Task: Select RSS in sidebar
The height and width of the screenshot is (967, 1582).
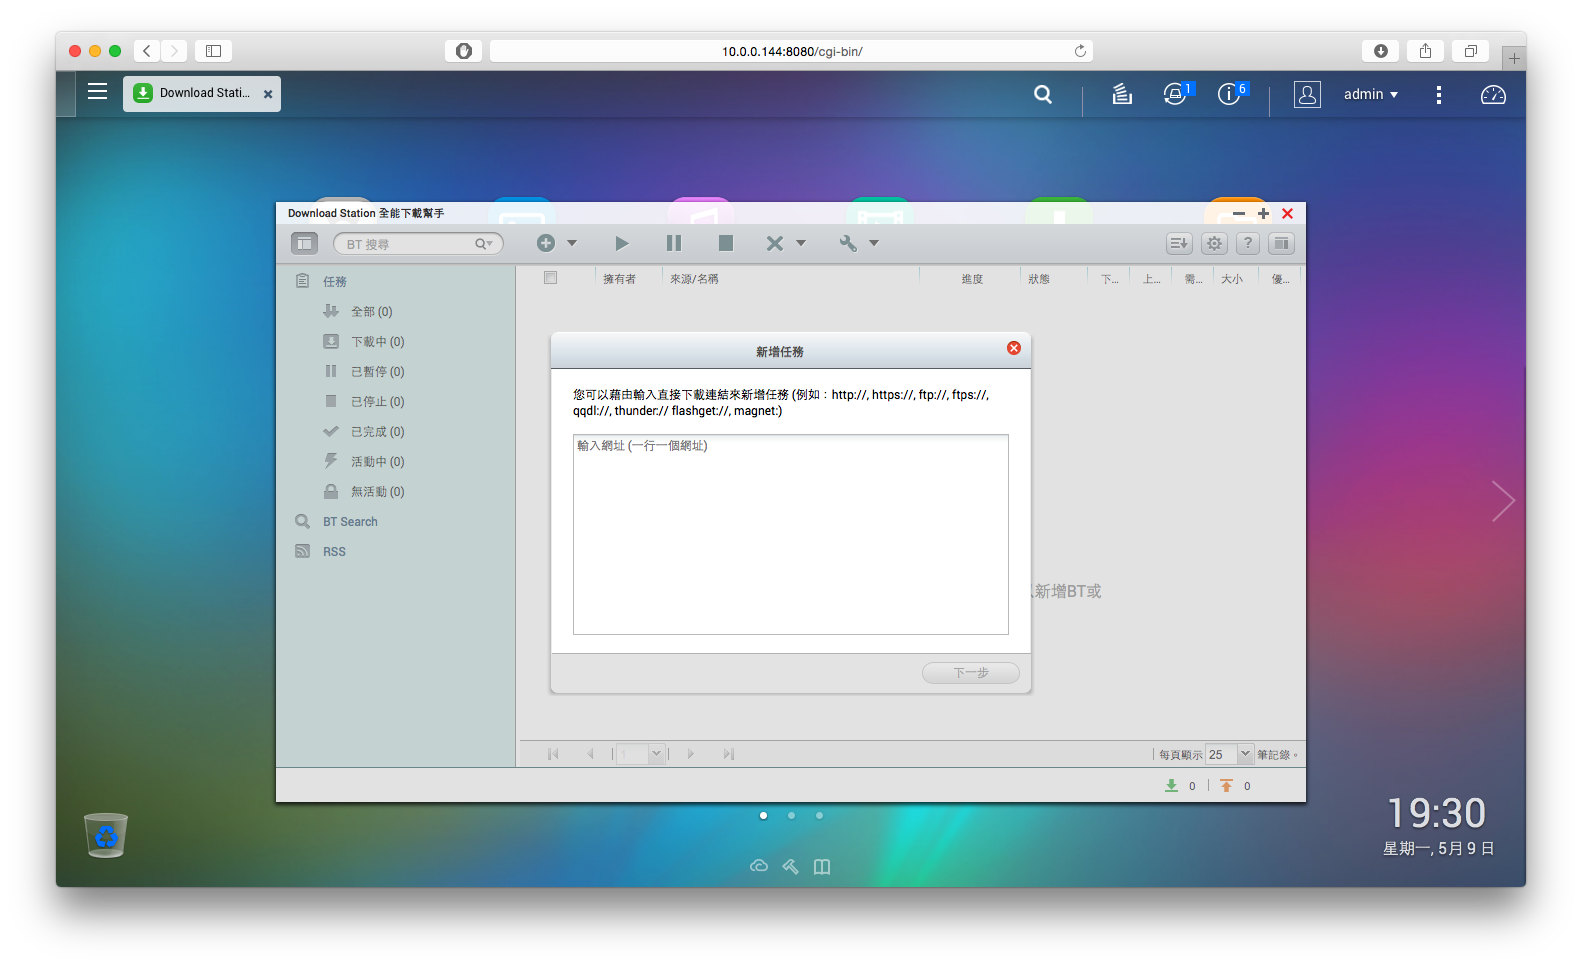Action: (x=334, y=552)
